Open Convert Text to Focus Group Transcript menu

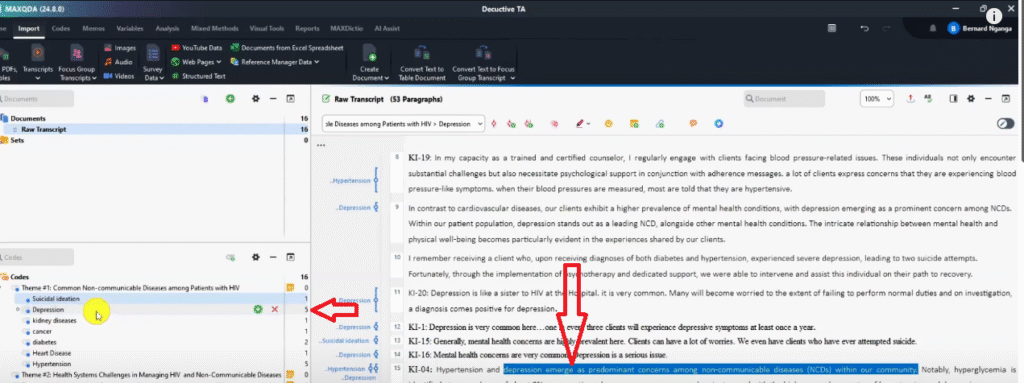pyautogui.click(x=483, y=63)
